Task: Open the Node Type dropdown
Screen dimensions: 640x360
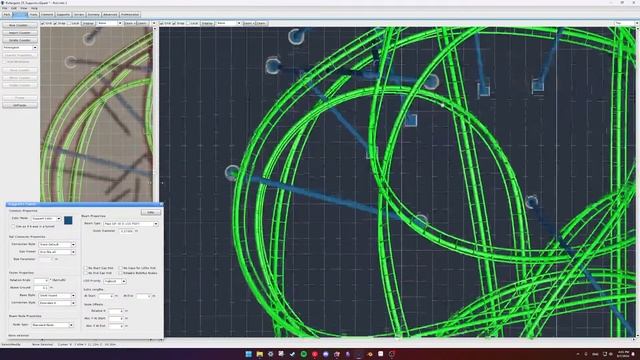Action: 52,325
